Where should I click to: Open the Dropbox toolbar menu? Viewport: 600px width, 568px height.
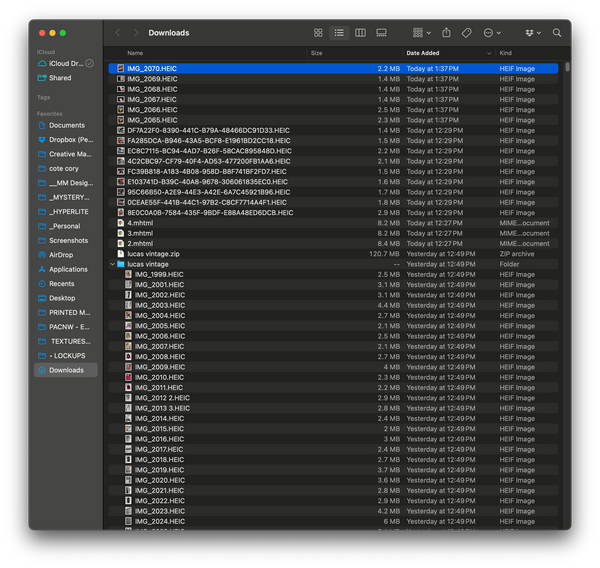(533, 33)
